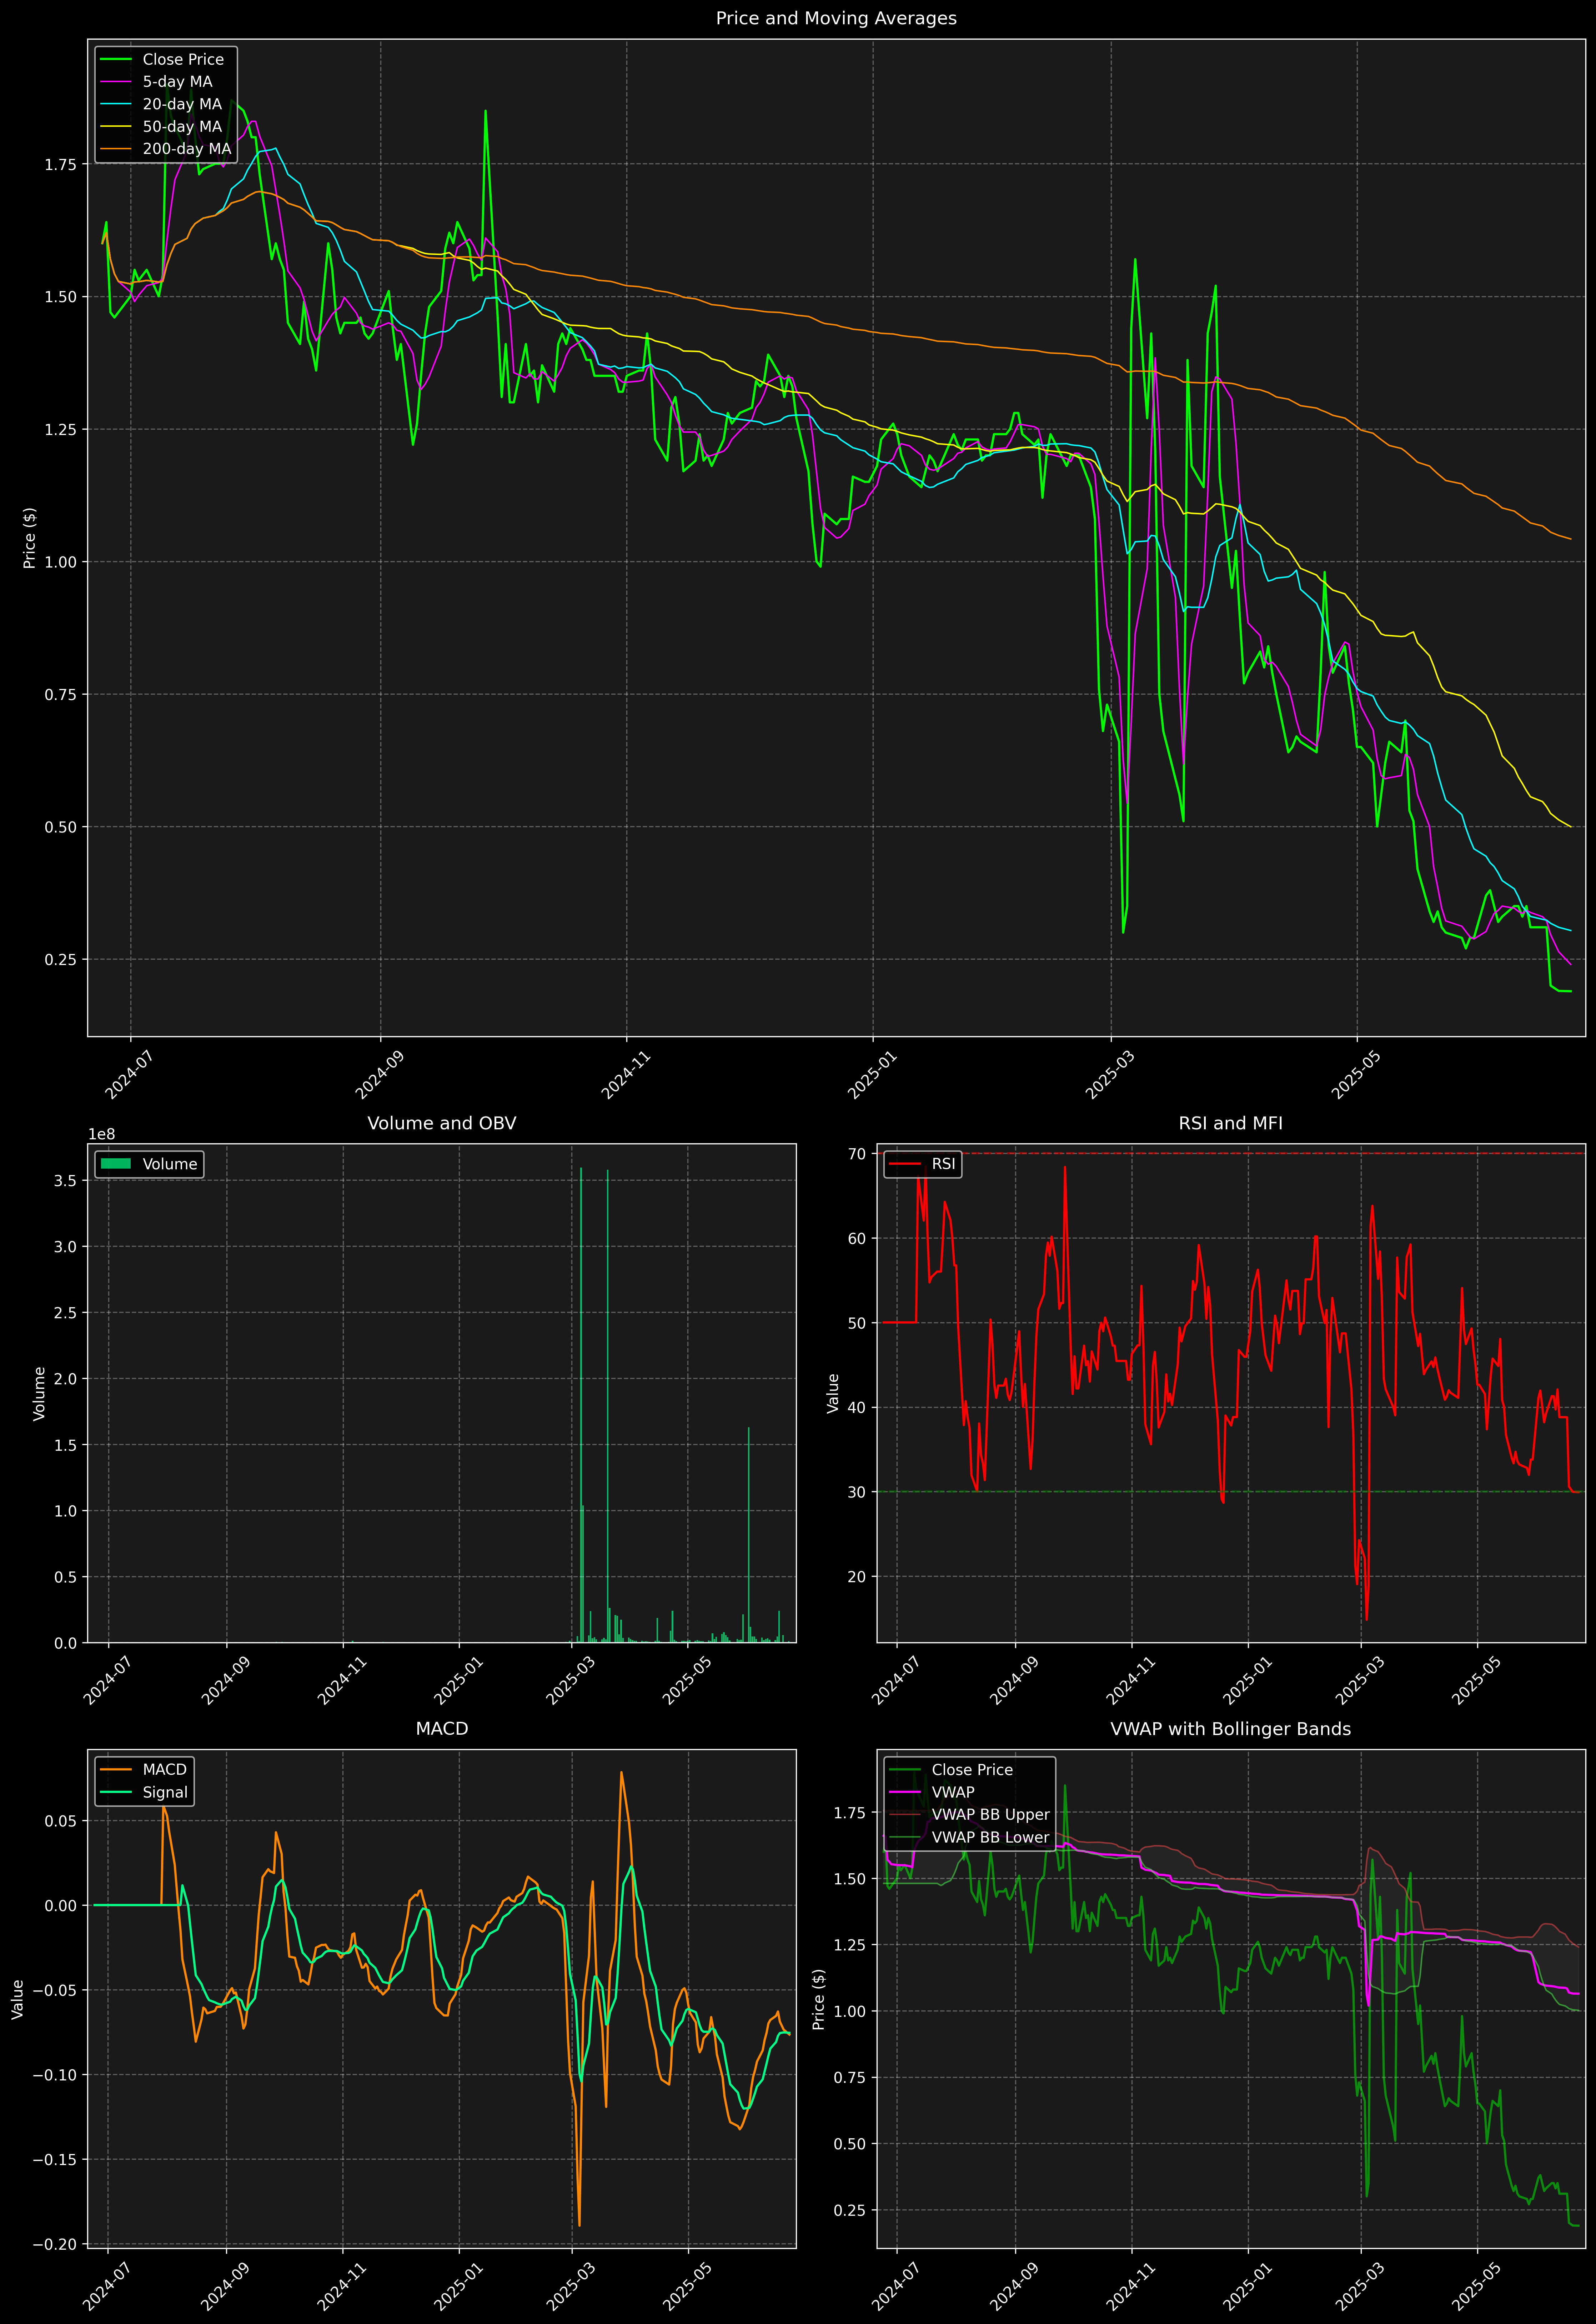Click the "Volume and OBV" chart title
Viewport: 1596px width, 2324px height.
tap(442, 1123)
